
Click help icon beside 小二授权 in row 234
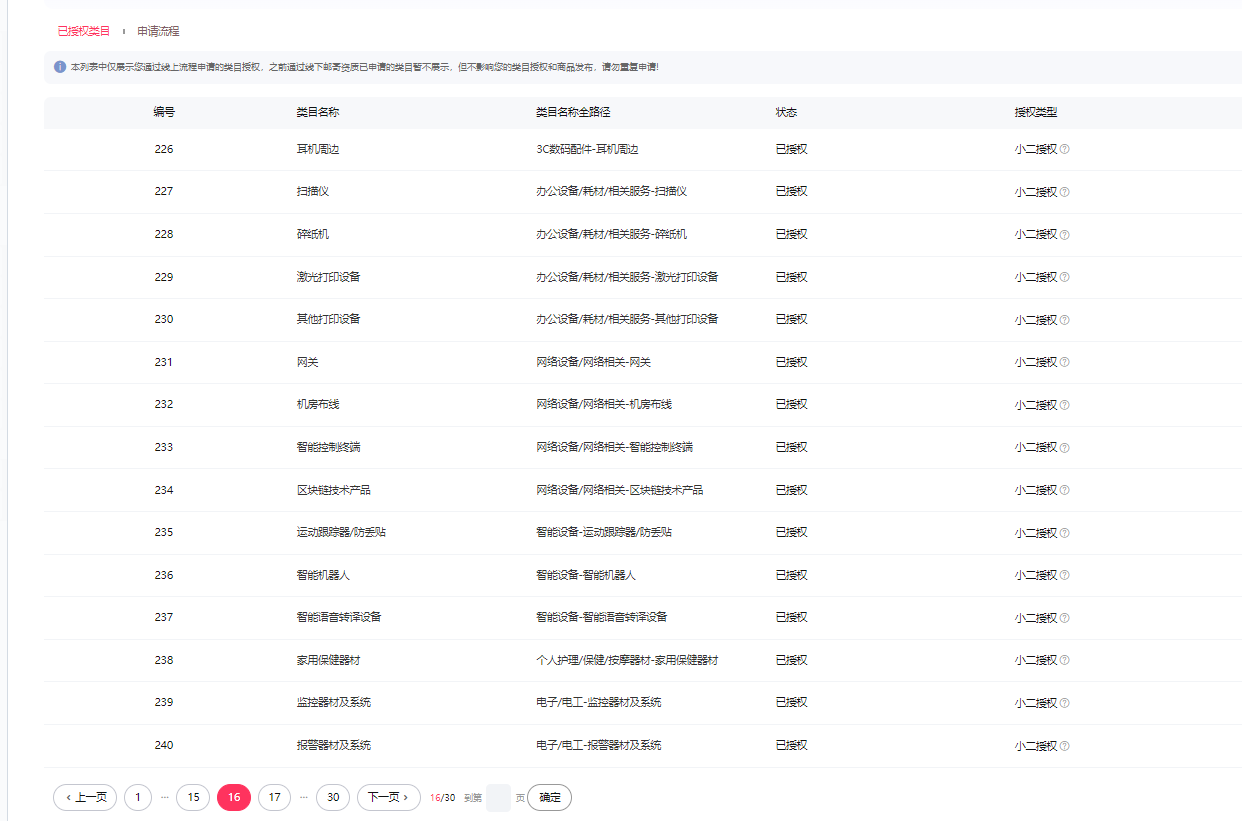pos(1064,491)
